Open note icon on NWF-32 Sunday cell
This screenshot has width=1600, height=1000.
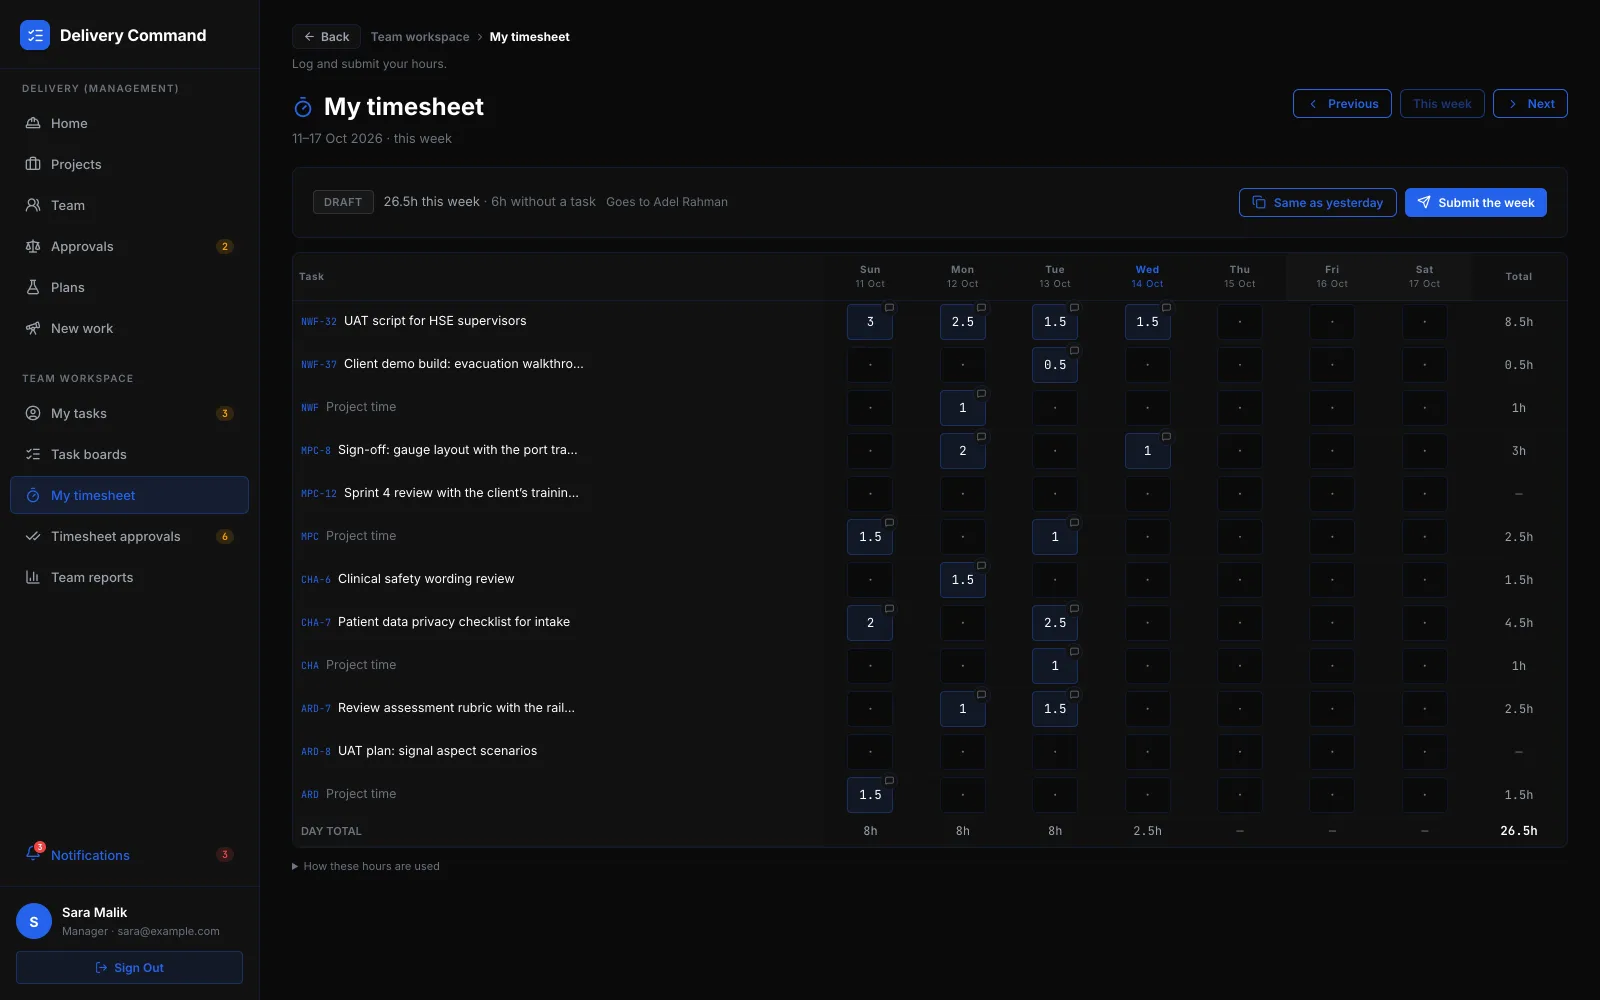point(889,307)
